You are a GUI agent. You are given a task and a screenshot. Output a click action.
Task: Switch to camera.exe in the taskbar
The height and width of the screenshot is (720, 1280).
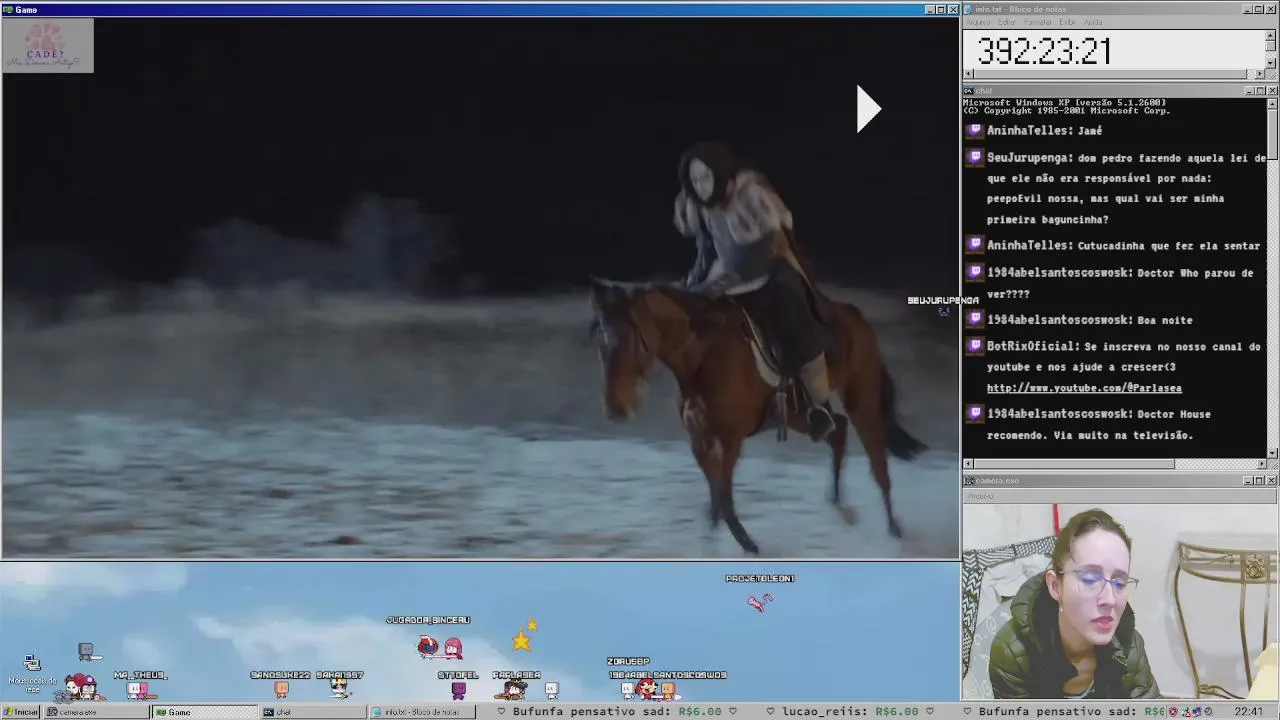point(96,712)
